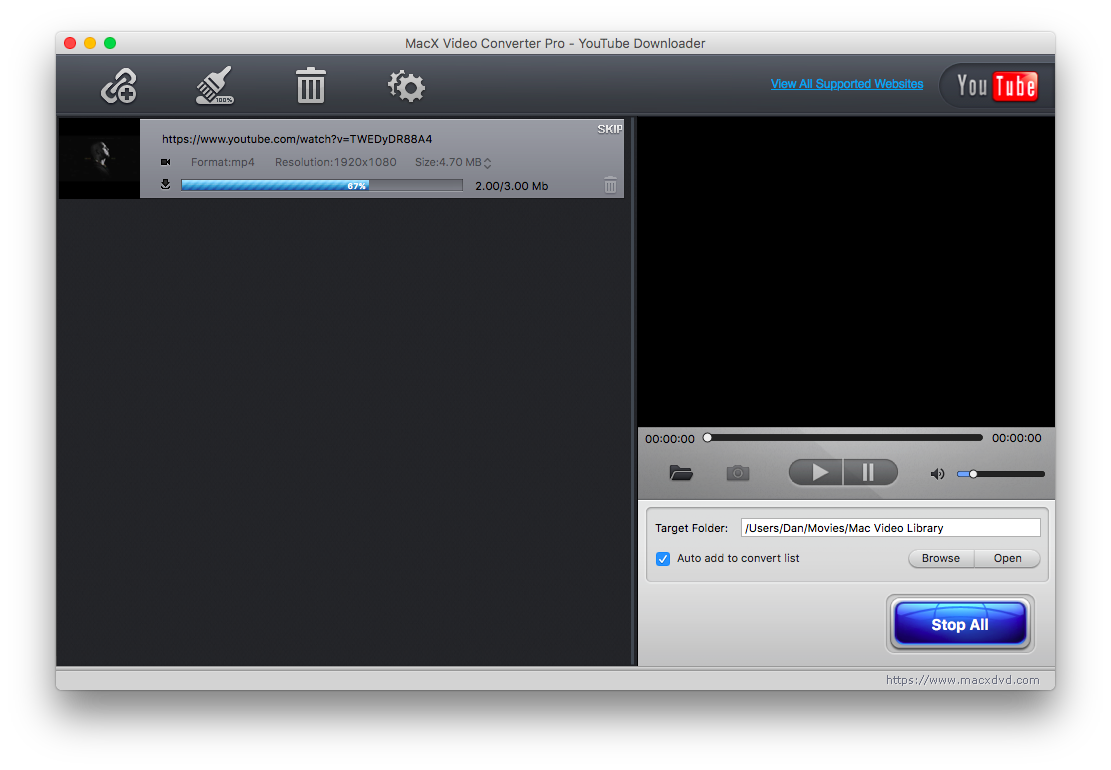Open View All Supported Websites link
Screen dimensions: 1111x770
847,84
